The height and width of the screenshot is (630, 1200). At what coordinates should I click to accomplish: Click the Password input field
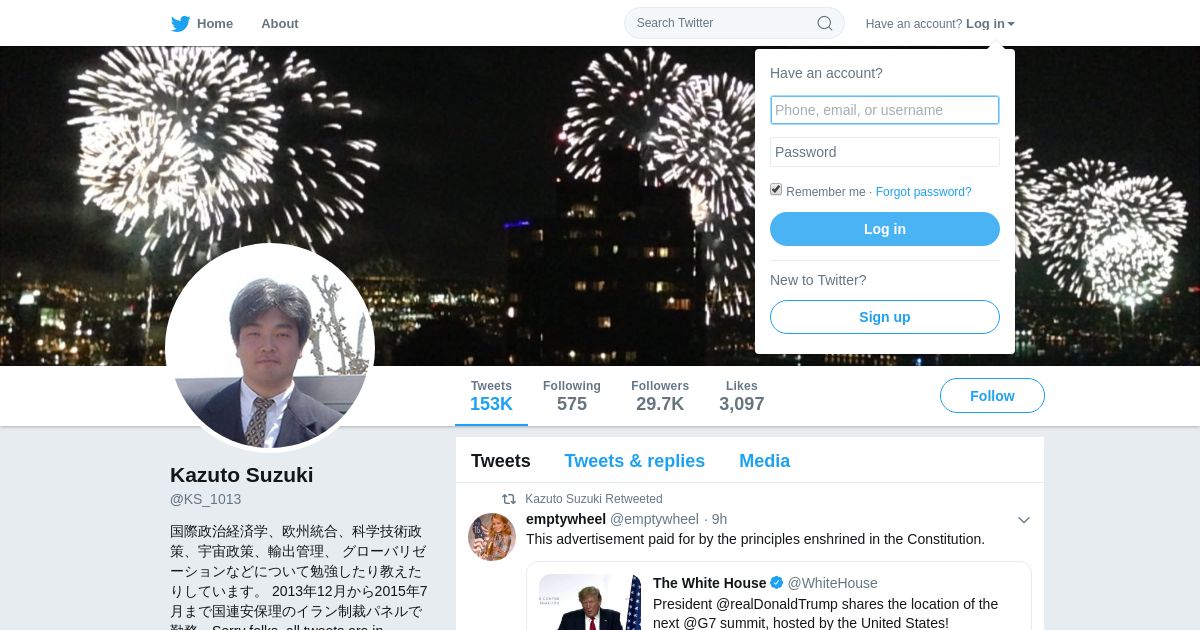tap(885, 152)
